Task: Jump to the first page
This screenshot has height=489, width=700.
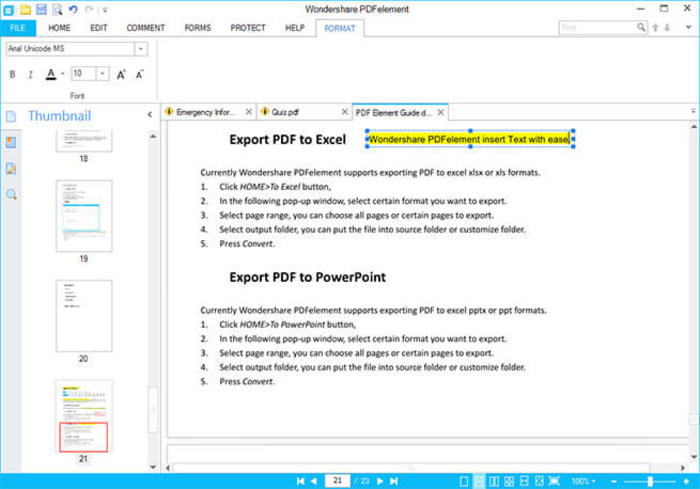Action: point(300,481)
